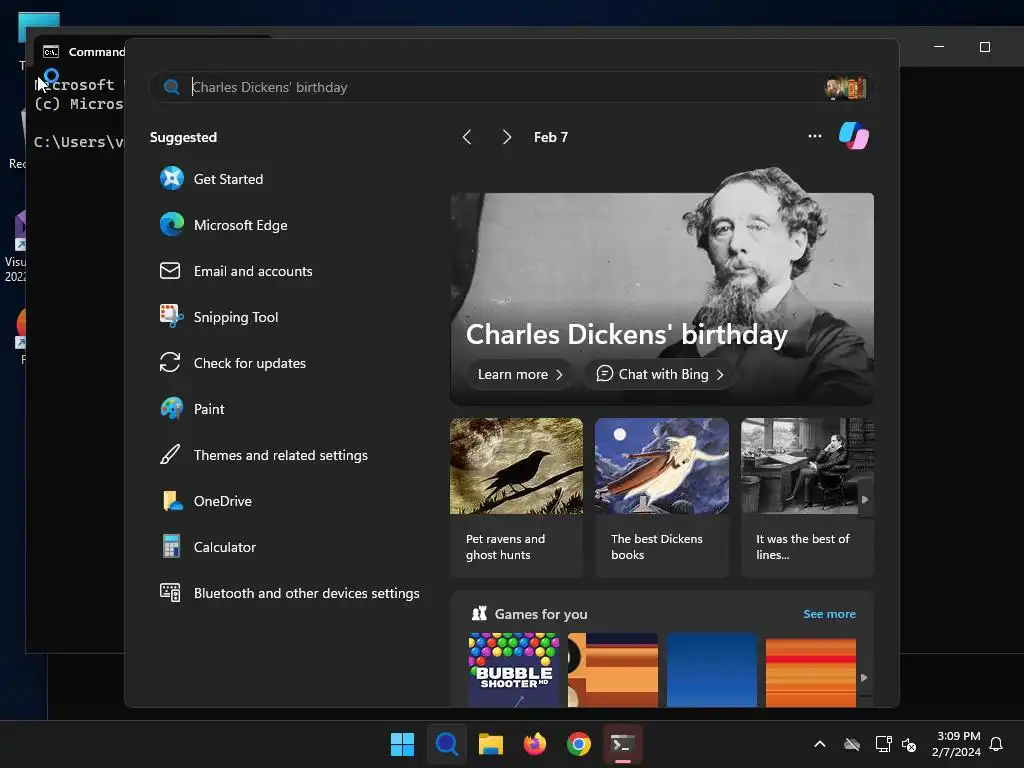Click Learn more about Dickens' birthday
This screenshot has height=768, width=1024.
point(520,374)
